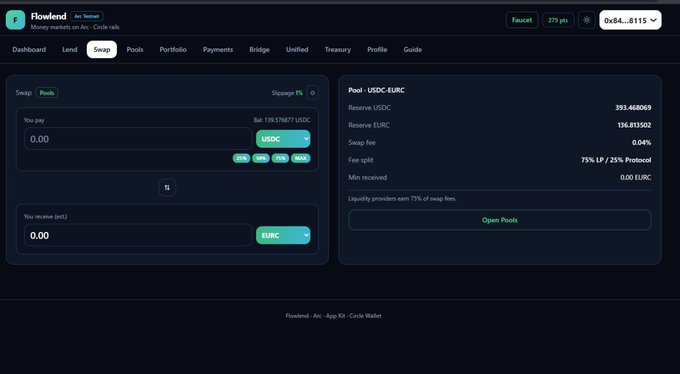The width and height of the screenshot is (680, 374).
Task: Click the Faucet button
Action: 522,20
